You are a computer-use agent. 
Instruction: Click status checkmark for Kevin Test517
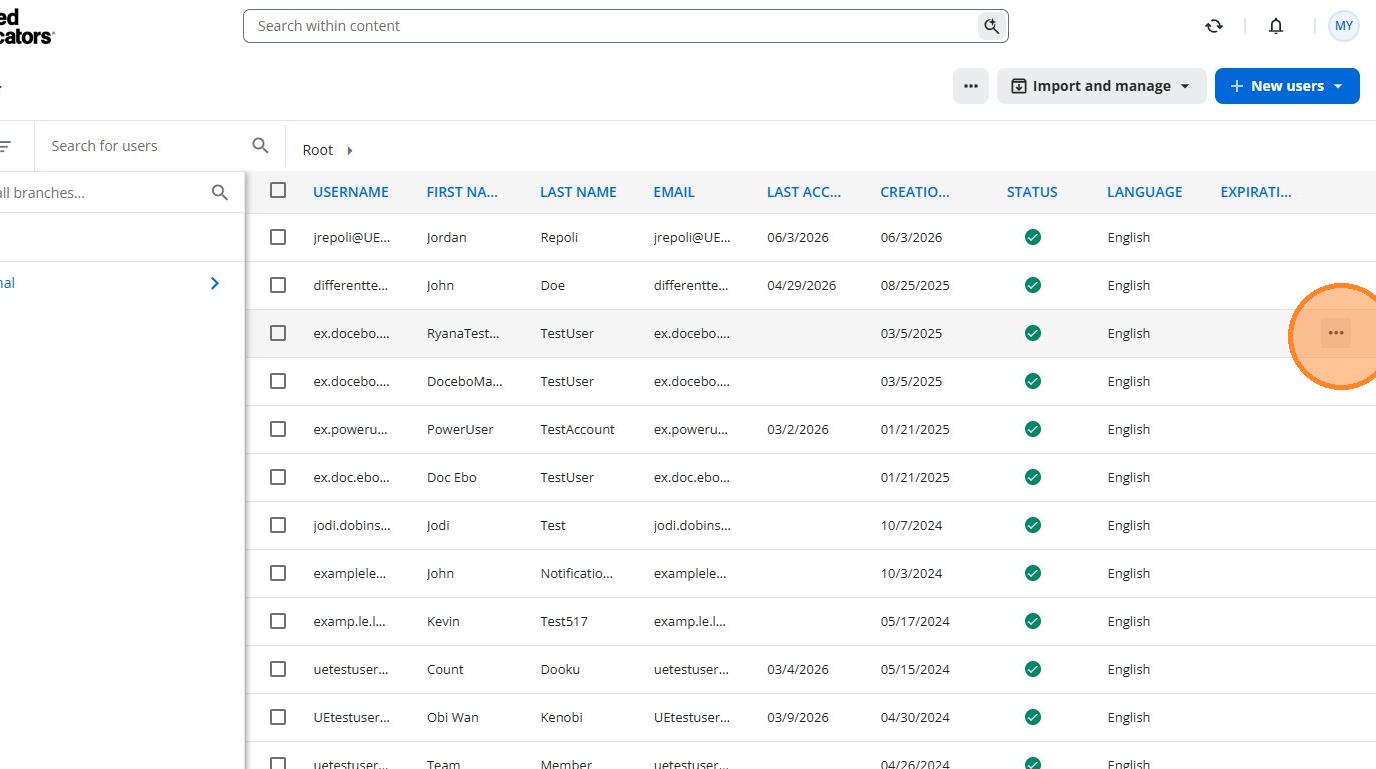1033,621
